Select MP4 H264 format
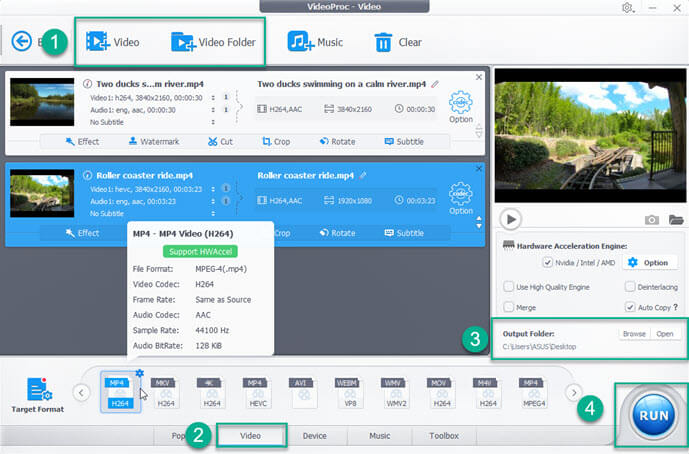The height and width of the screenshot is (454, 689). (x=120, y=392)
